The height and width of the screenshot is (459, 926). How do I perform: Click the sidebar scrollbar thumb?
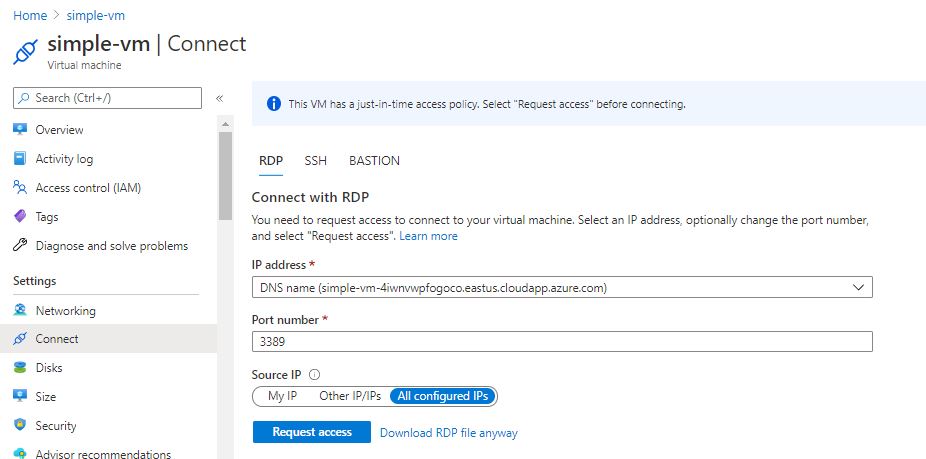coord(226,175)
